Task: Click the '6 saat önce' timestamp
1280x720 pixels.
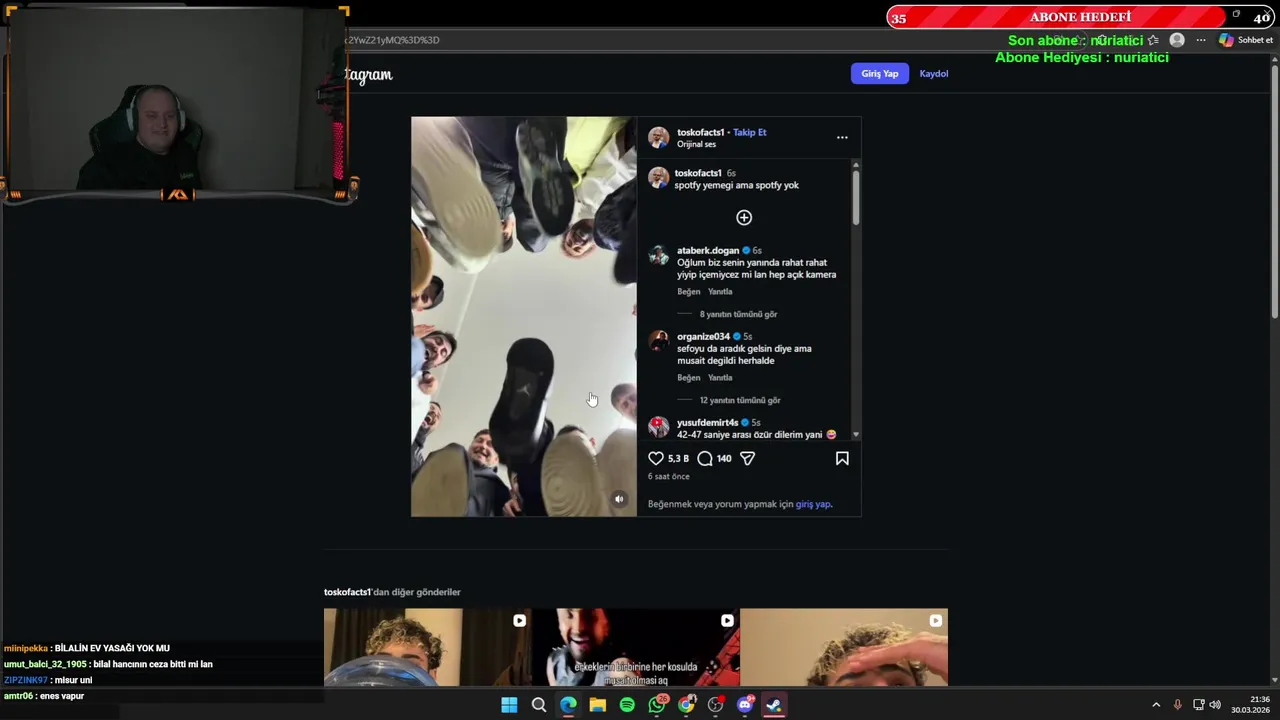Action: (x=669, y=477)
